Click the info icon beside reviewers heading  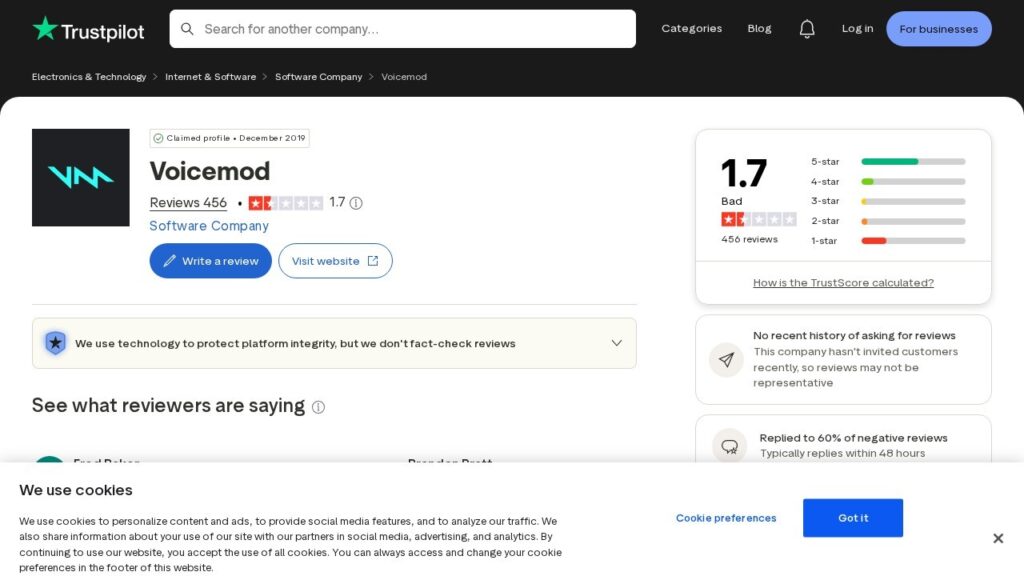318,407
